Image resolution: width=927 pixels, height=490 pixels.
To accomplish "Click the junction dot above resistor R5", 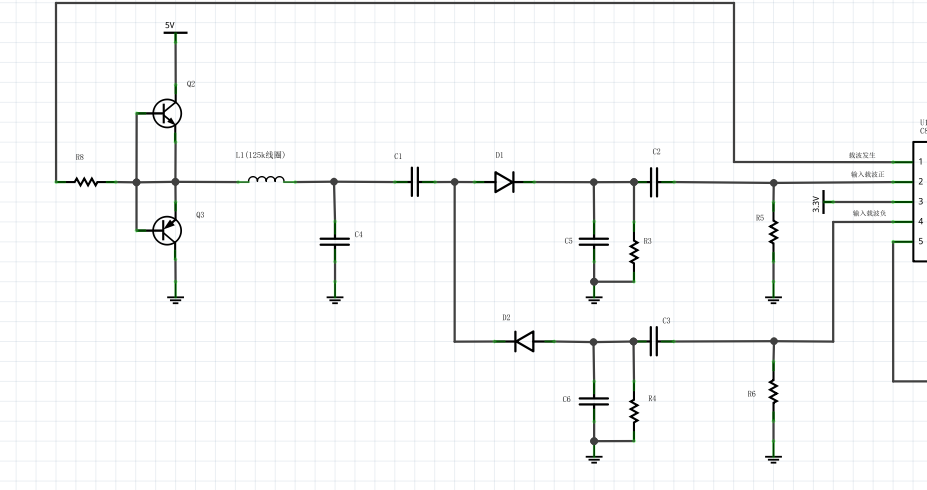I will [x=773, y=183].
